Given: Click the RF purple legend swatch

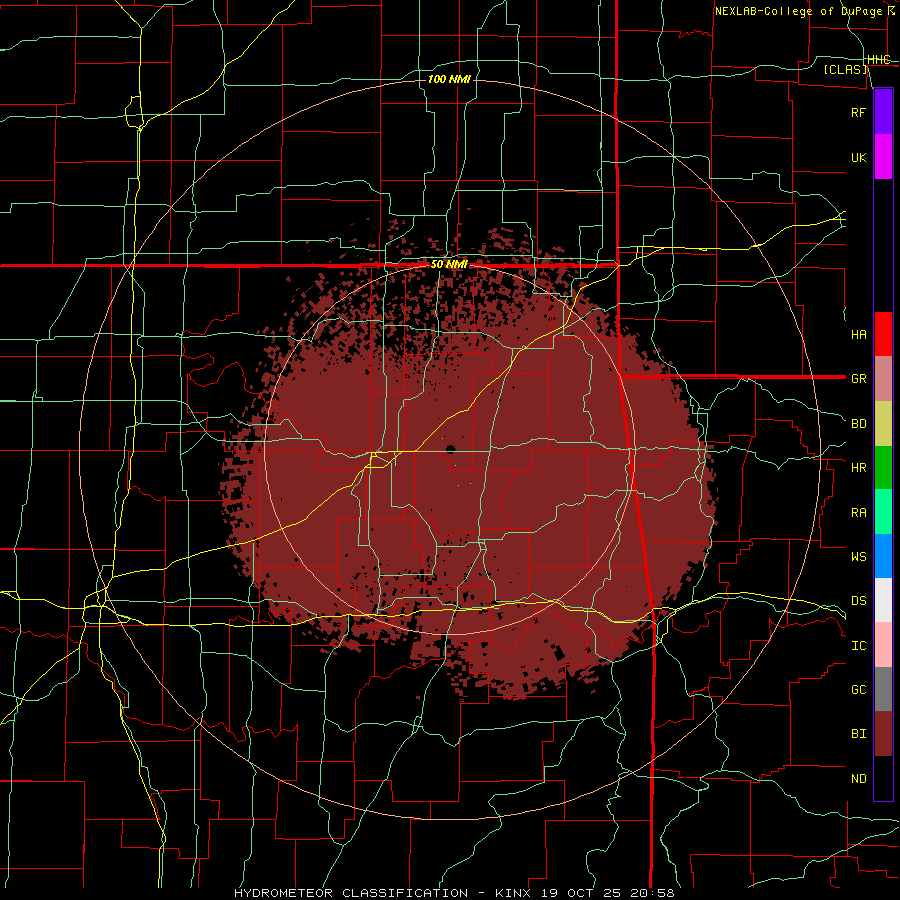Looking at the screenshot, I should tap(883, 112).
